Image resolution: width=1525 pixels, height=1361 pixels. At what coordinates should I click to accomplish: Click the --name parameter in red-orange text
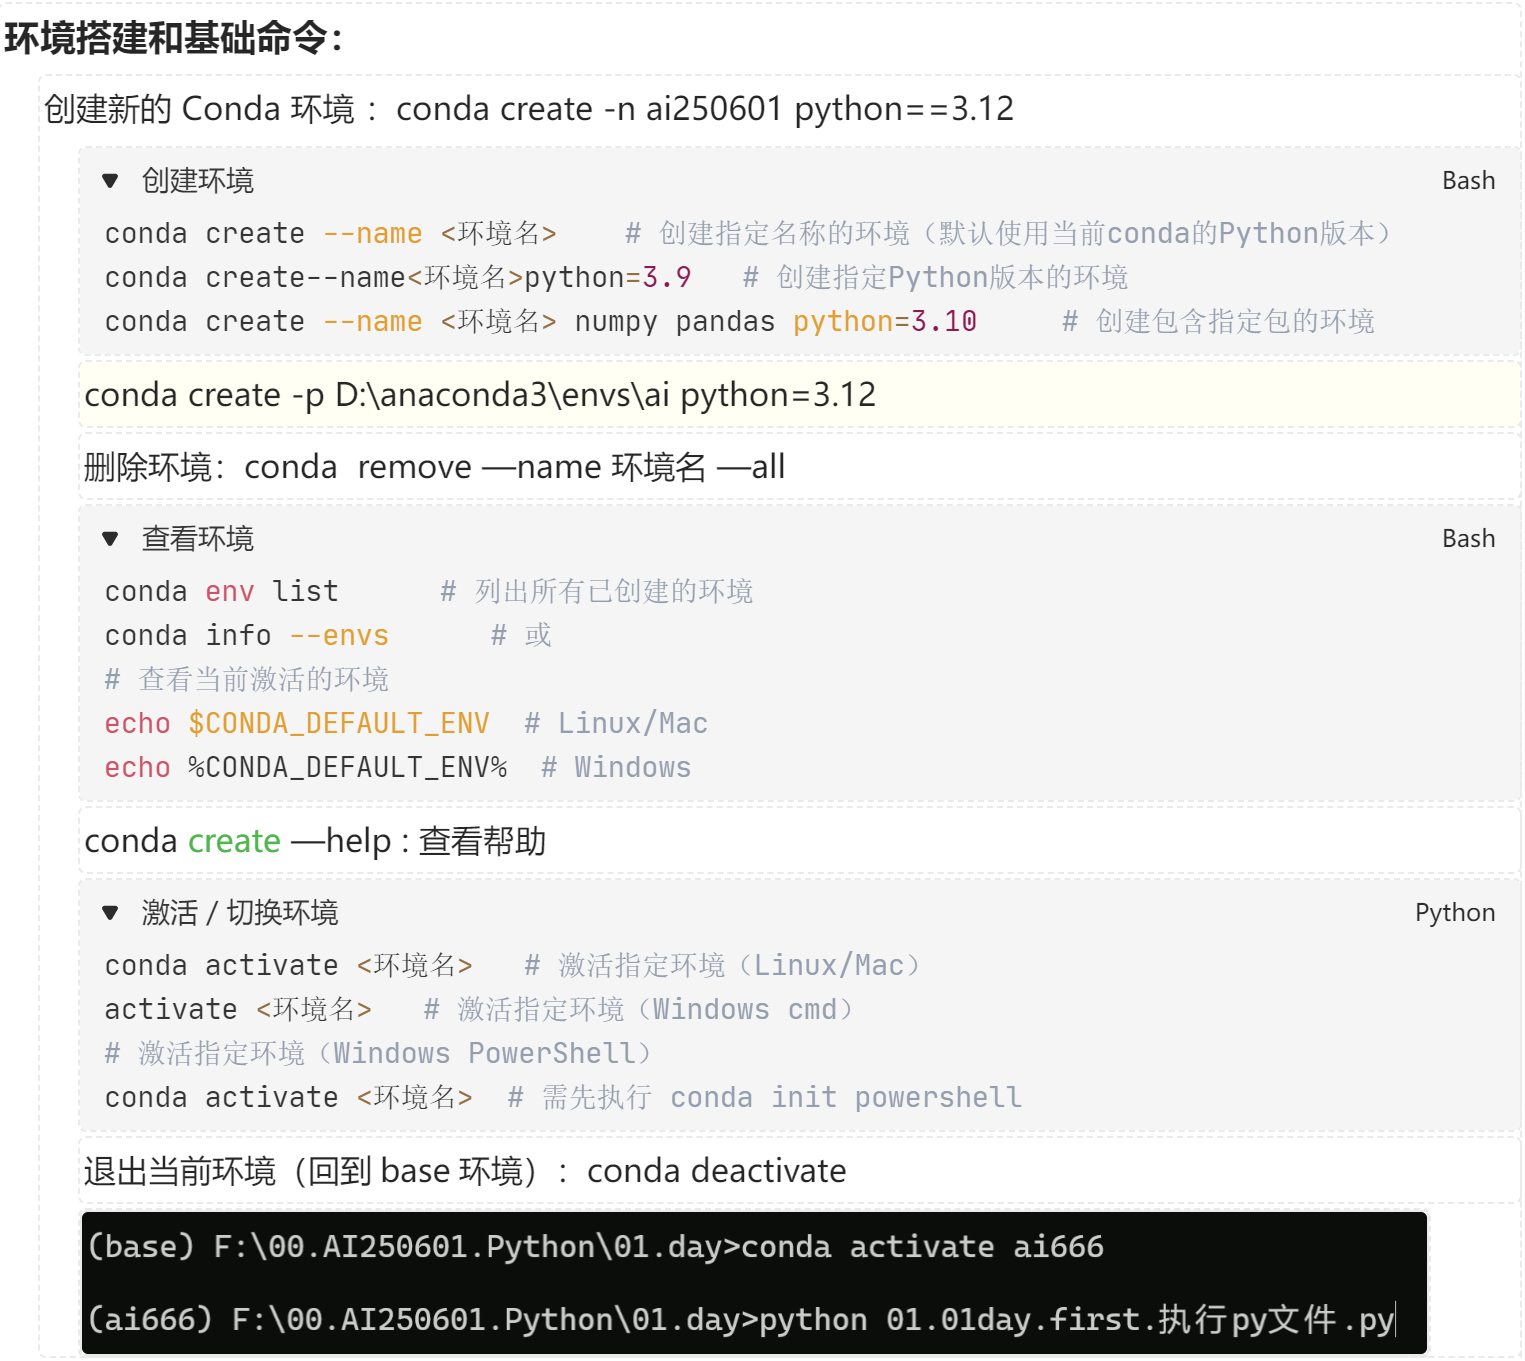click(373, 232)
